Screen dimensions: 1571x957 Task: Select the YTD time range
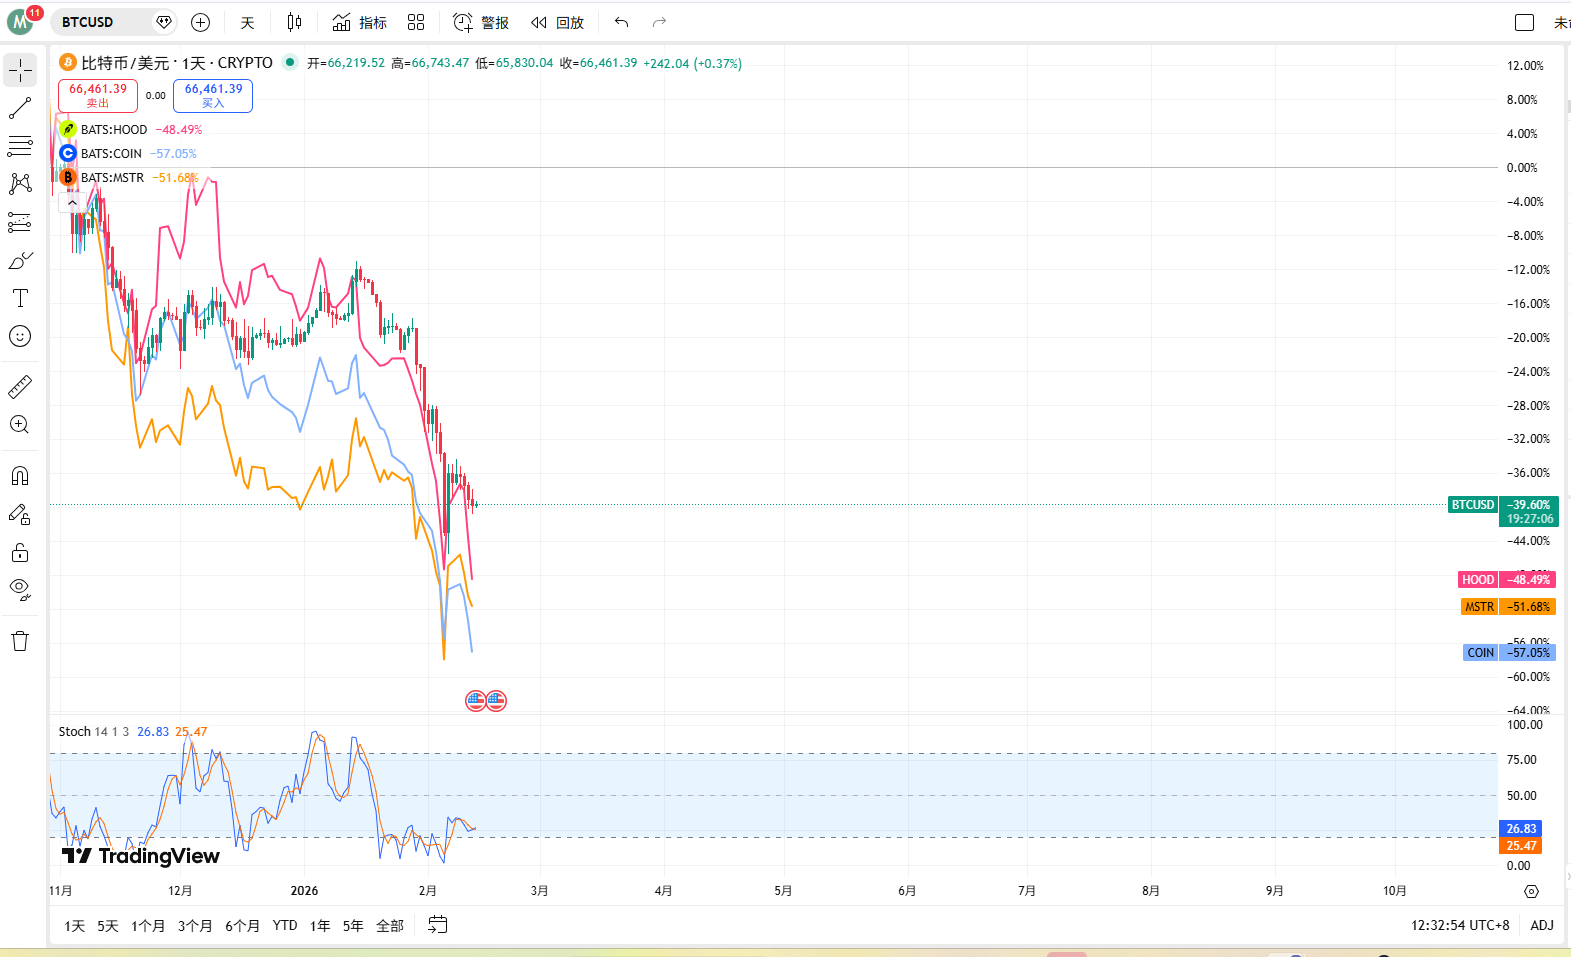click(285, 926)
